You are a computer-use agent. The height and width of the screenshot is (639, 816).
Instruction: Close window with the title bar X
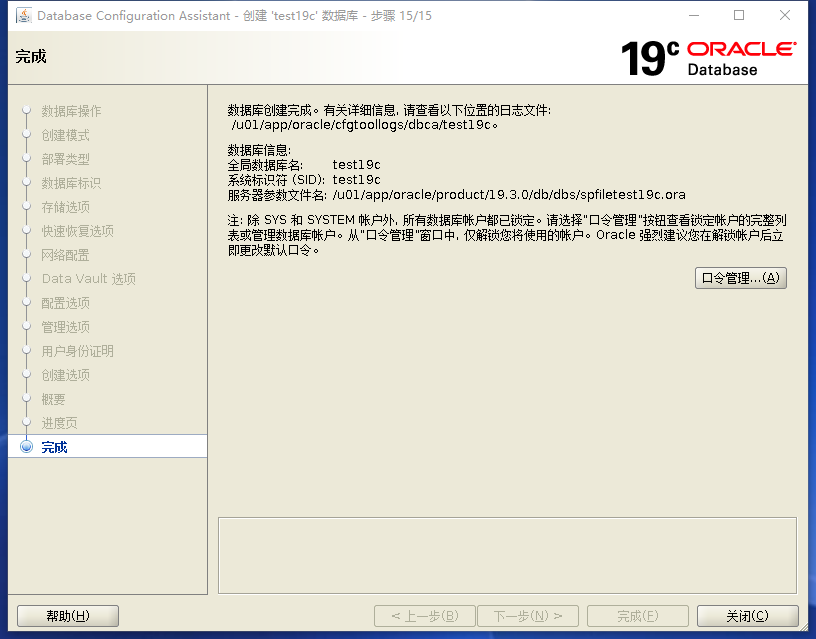click(785, 16)
